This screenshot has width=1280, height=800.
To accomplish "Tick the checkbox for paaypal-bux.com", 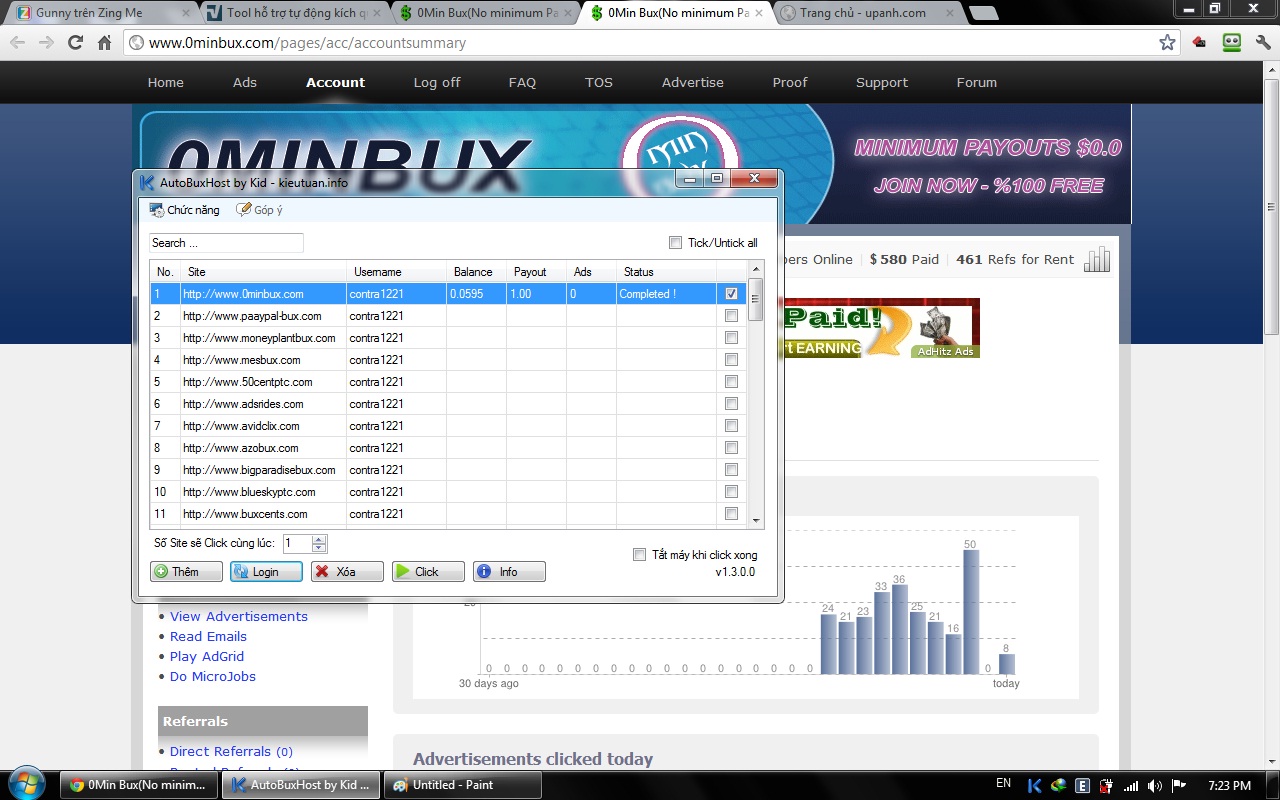I will (x=731, y=316).
